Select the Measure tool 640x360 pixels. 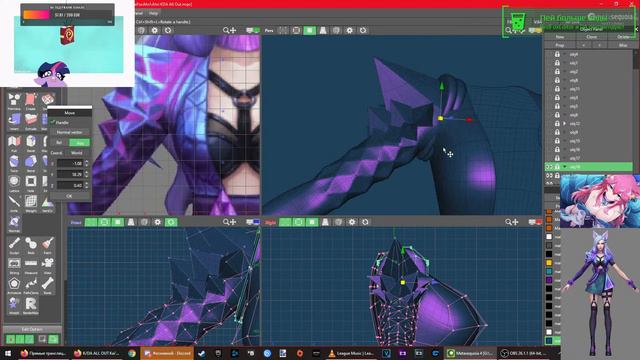[x=31, y=265]
